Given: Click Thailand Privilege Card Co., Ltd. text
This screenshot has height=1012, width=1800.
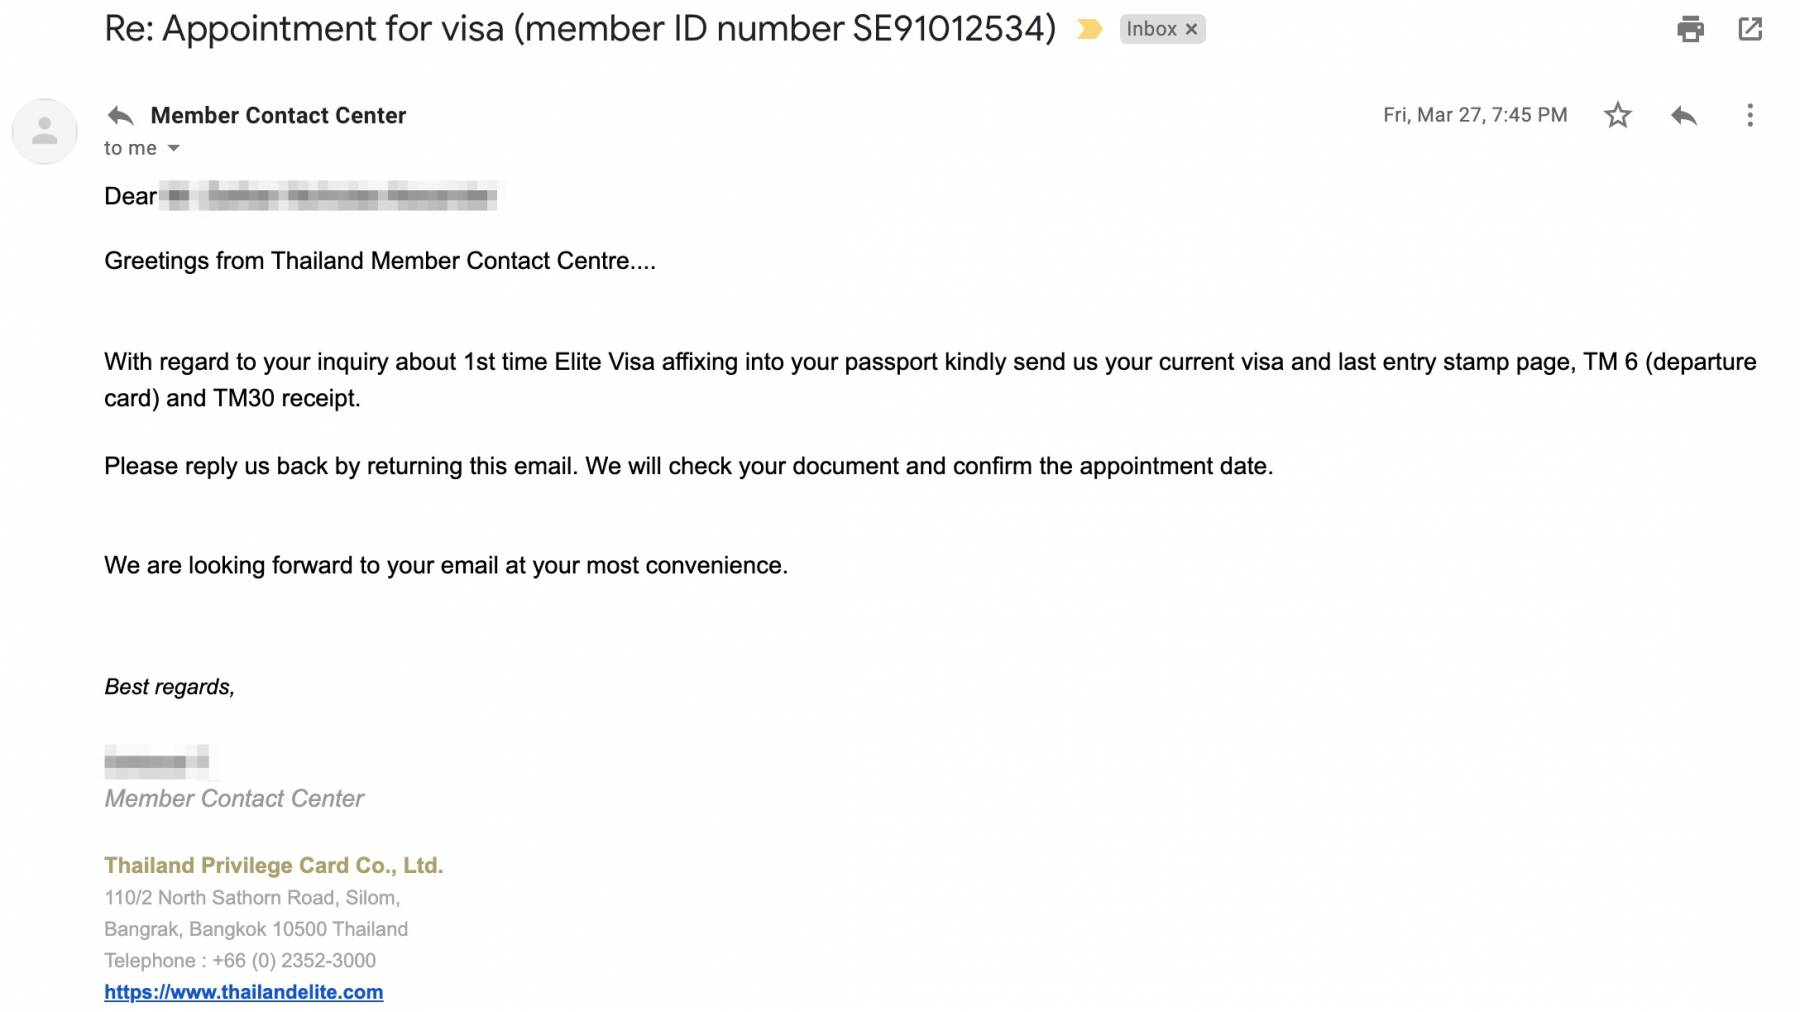Looking at the screenshot, I should tap(273, 865).
